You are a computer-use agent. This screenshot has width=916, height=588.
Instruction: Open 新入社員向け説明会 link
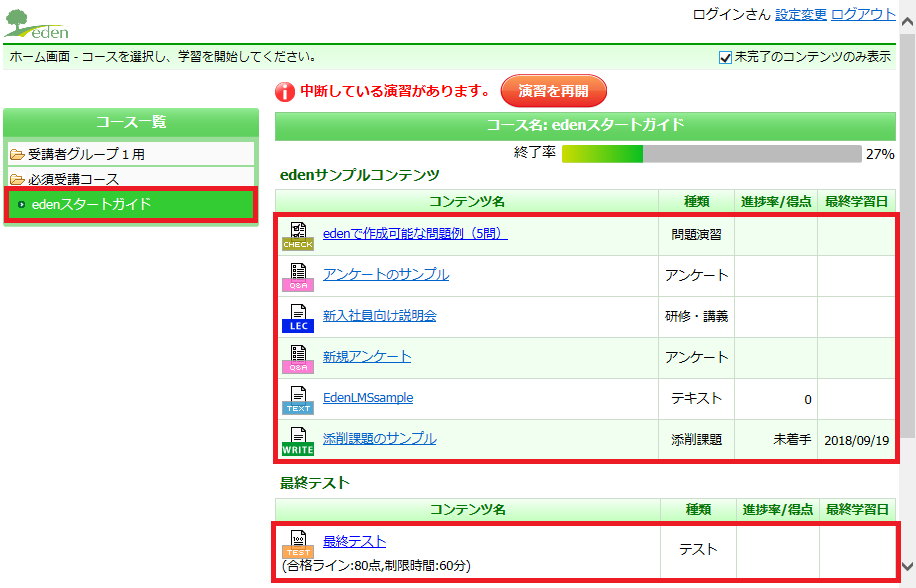point(380,315)
